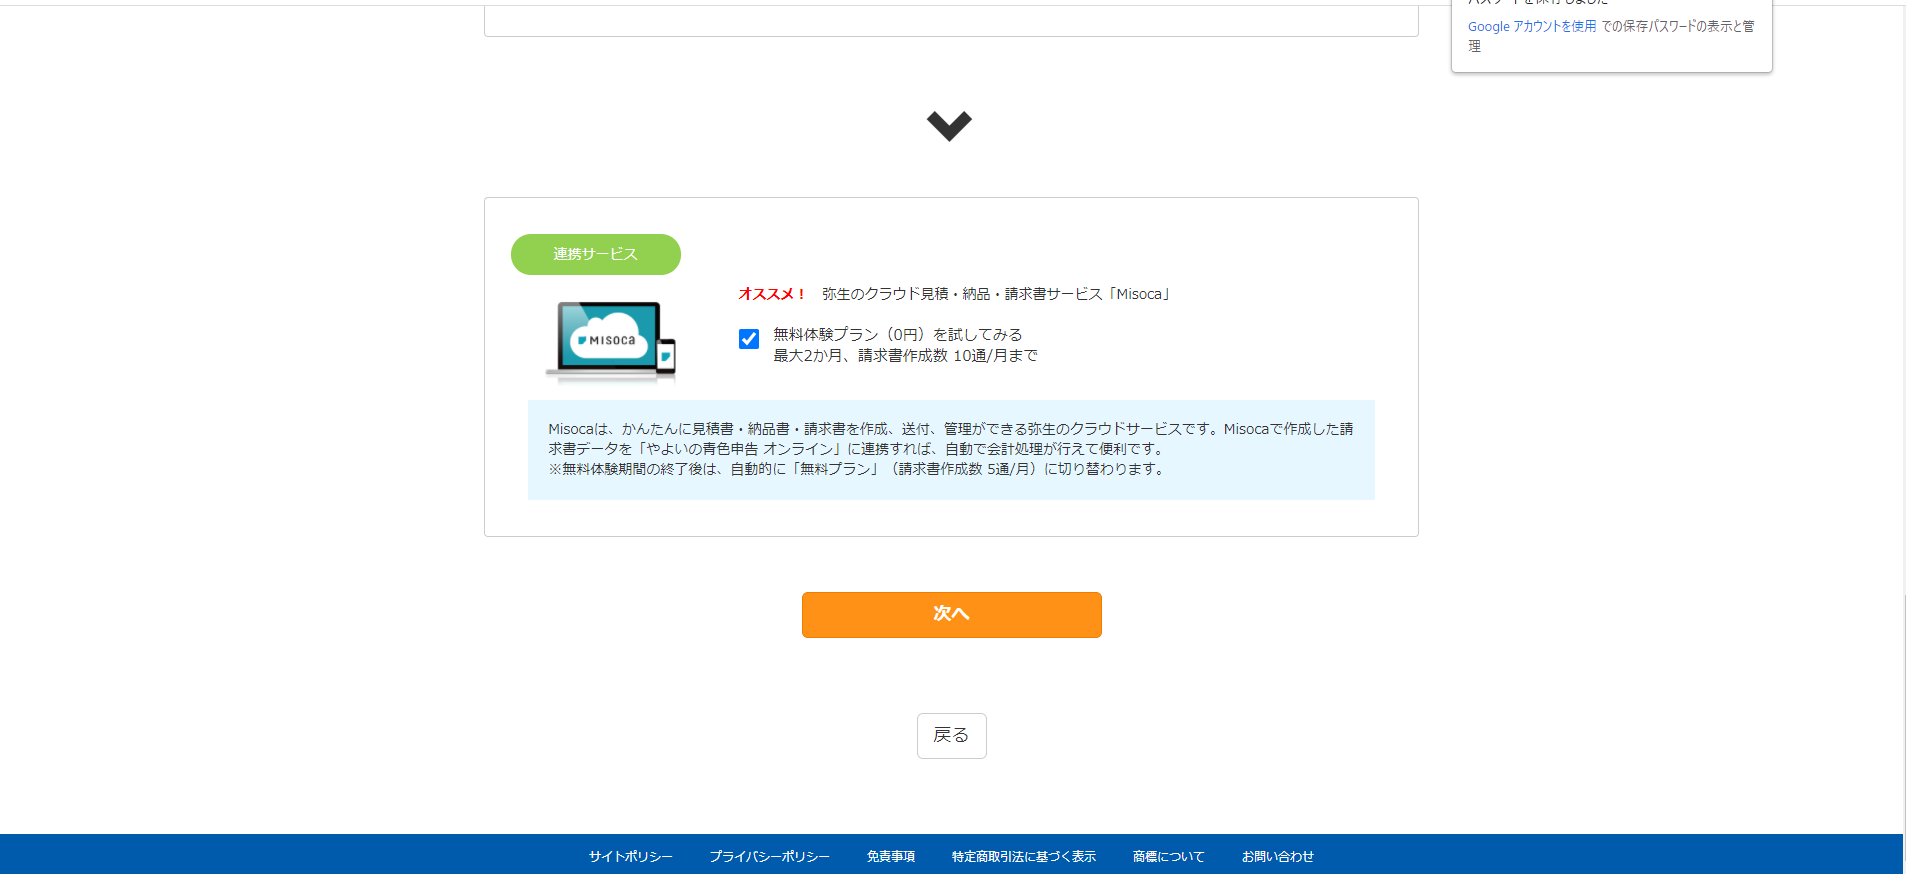Click the 弥生のクラウド見積・納品・請求書サービス heading
1906x874 pixels.
pyautogui.click(x=996, y=294)
